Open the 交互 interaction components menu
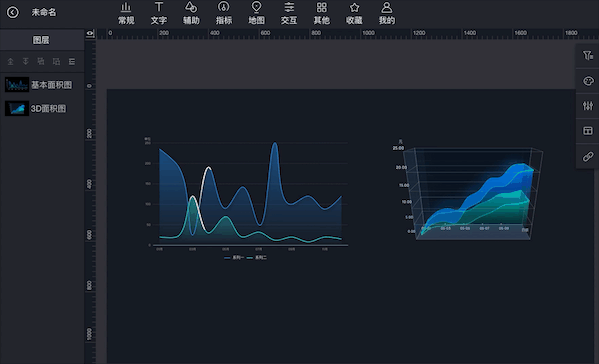 click(x=289, y=13)
